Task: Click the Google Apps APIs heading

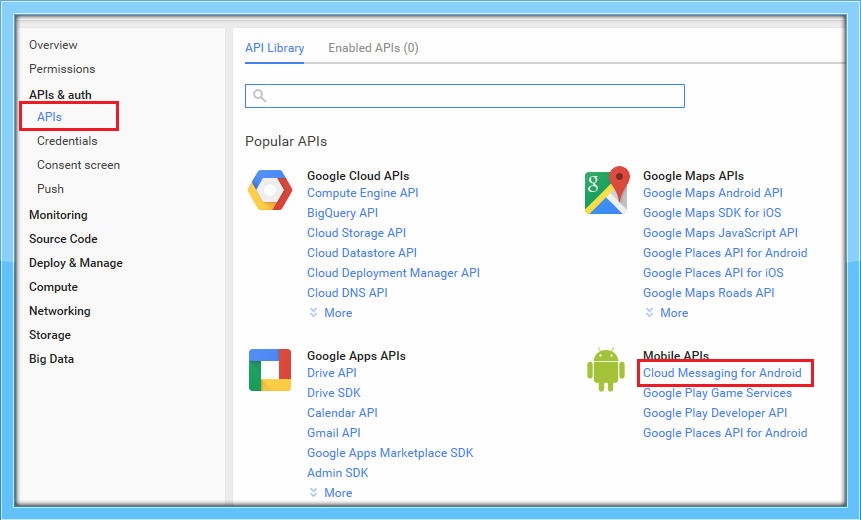Action: tap(356, 356)
